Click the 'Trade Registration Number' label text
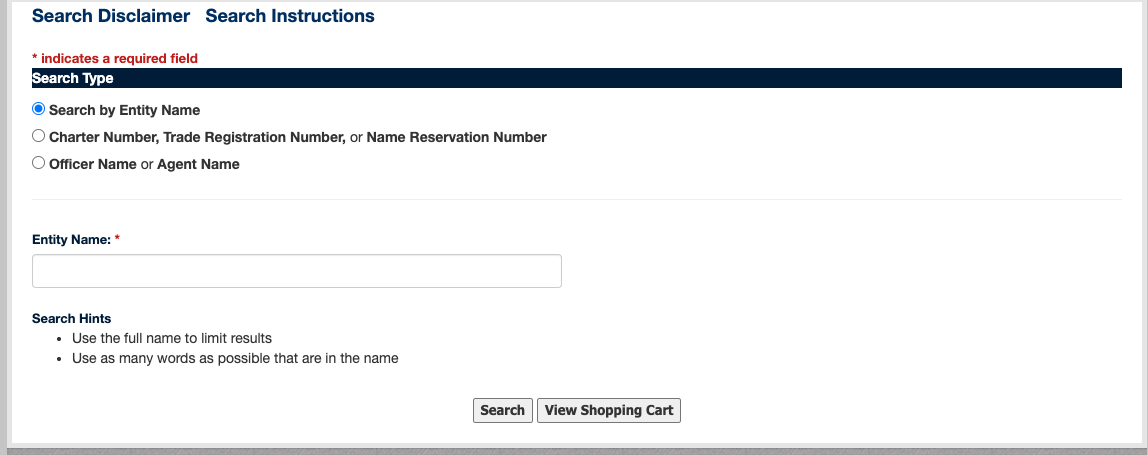The width and height of the screenshot is (1148, 455). click(x=254, y=137)
